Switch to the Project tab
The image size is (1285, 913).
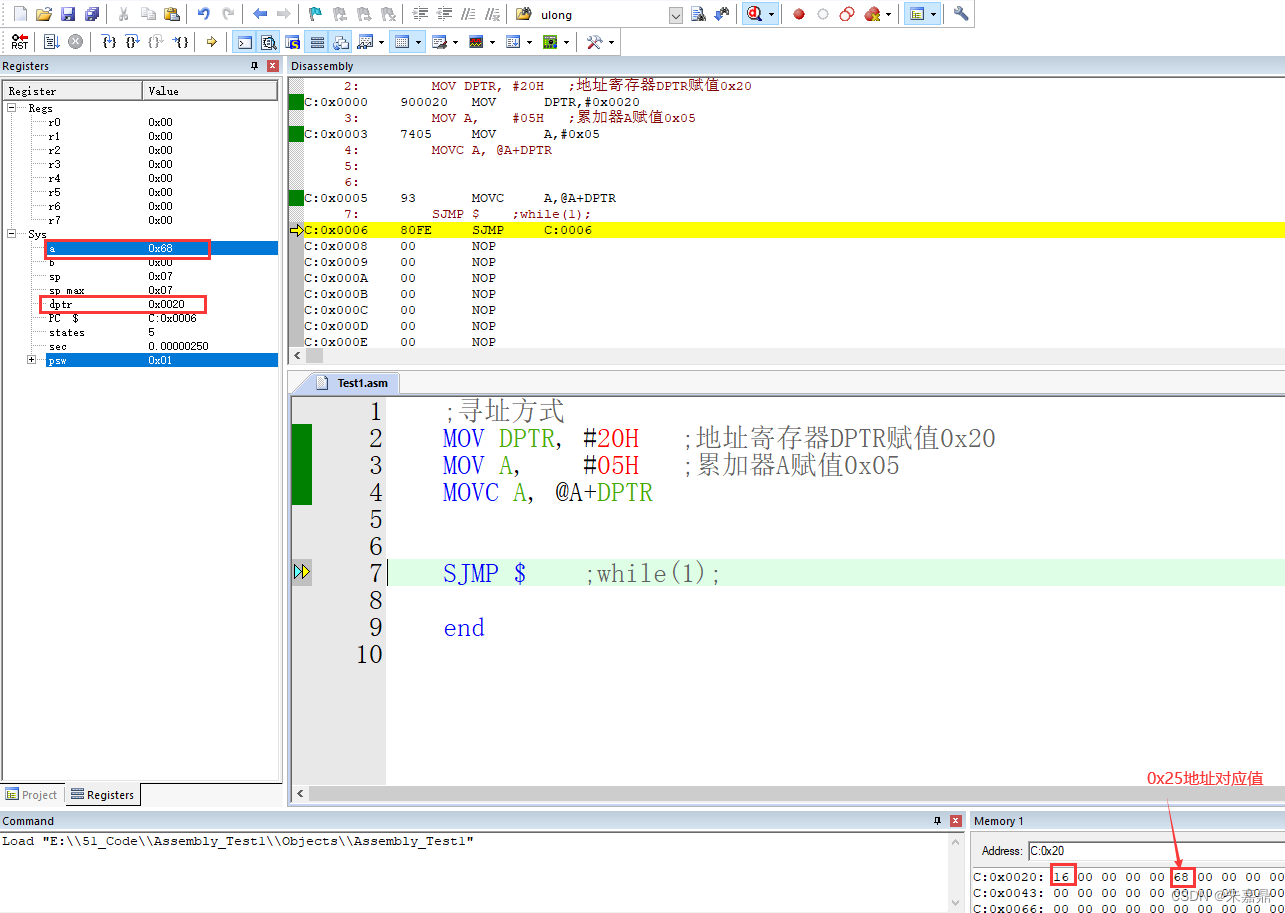(x=32, y=795)
